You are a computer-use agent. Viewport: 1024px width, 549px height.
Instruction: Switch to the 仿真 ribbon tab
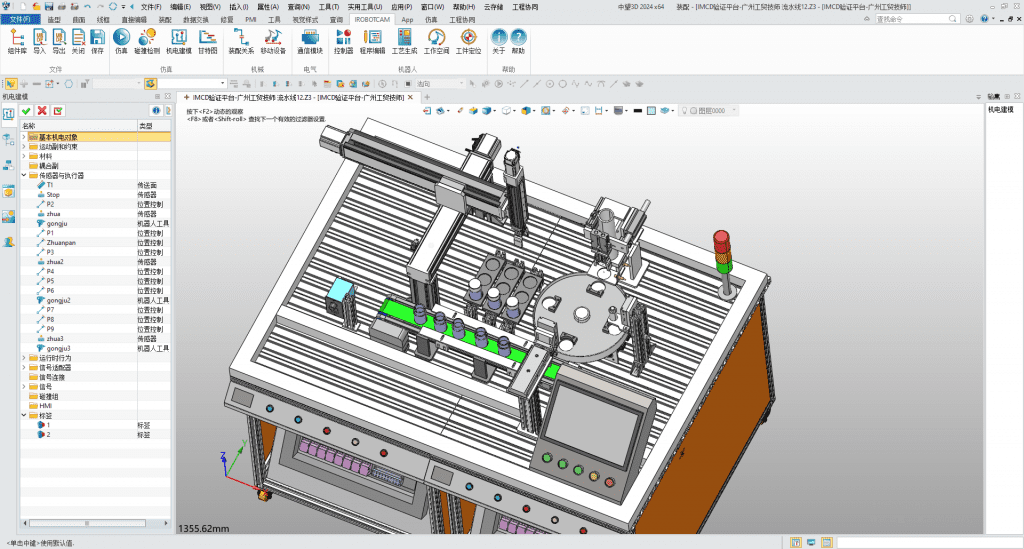click(431, 19)
